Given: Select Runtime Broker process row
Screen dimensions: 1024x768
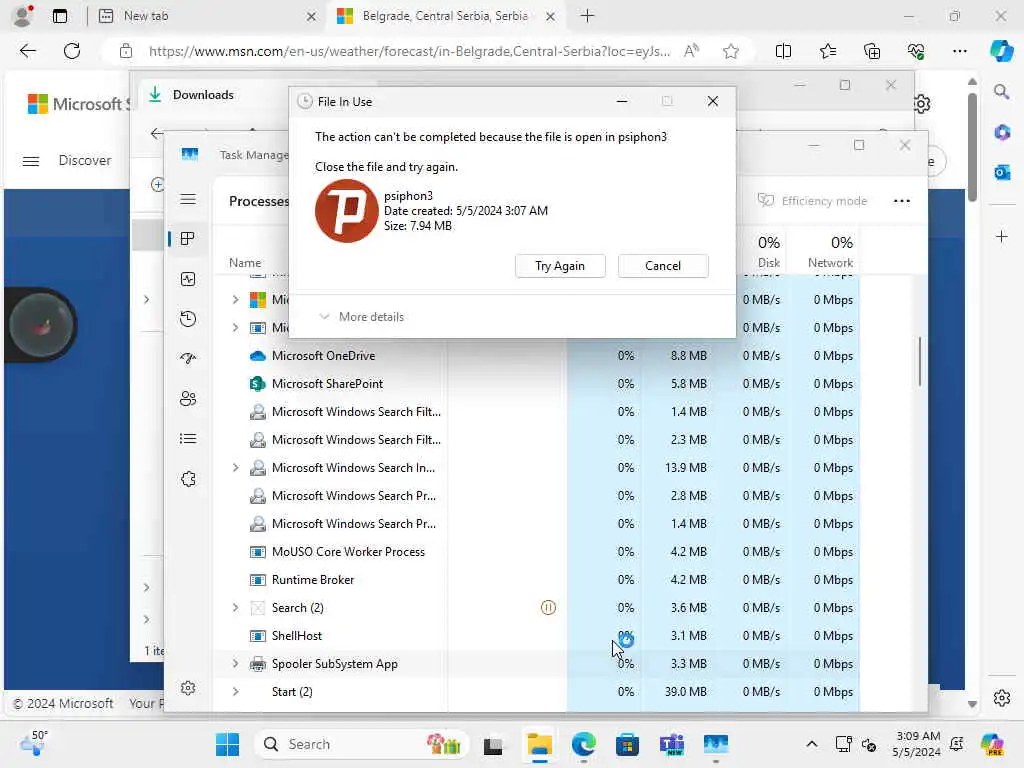Looking at the screenshot, I should click(x=537, y=580).
